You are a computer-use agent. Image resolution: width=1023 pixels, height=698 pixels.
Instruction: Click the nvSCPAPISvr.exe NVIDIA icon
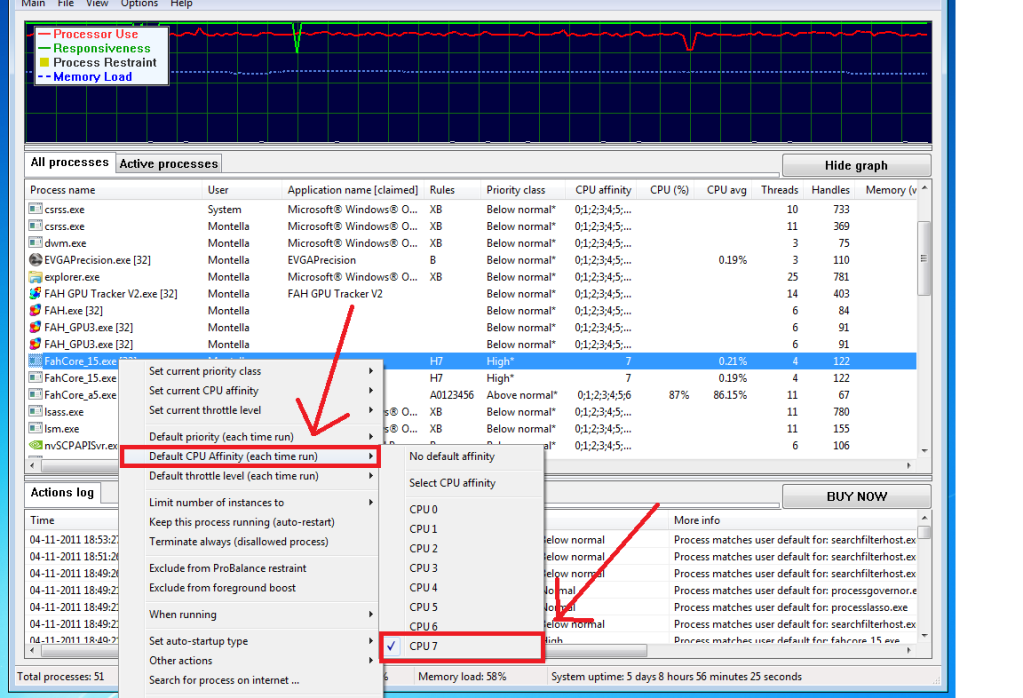[x=36, y=446]
